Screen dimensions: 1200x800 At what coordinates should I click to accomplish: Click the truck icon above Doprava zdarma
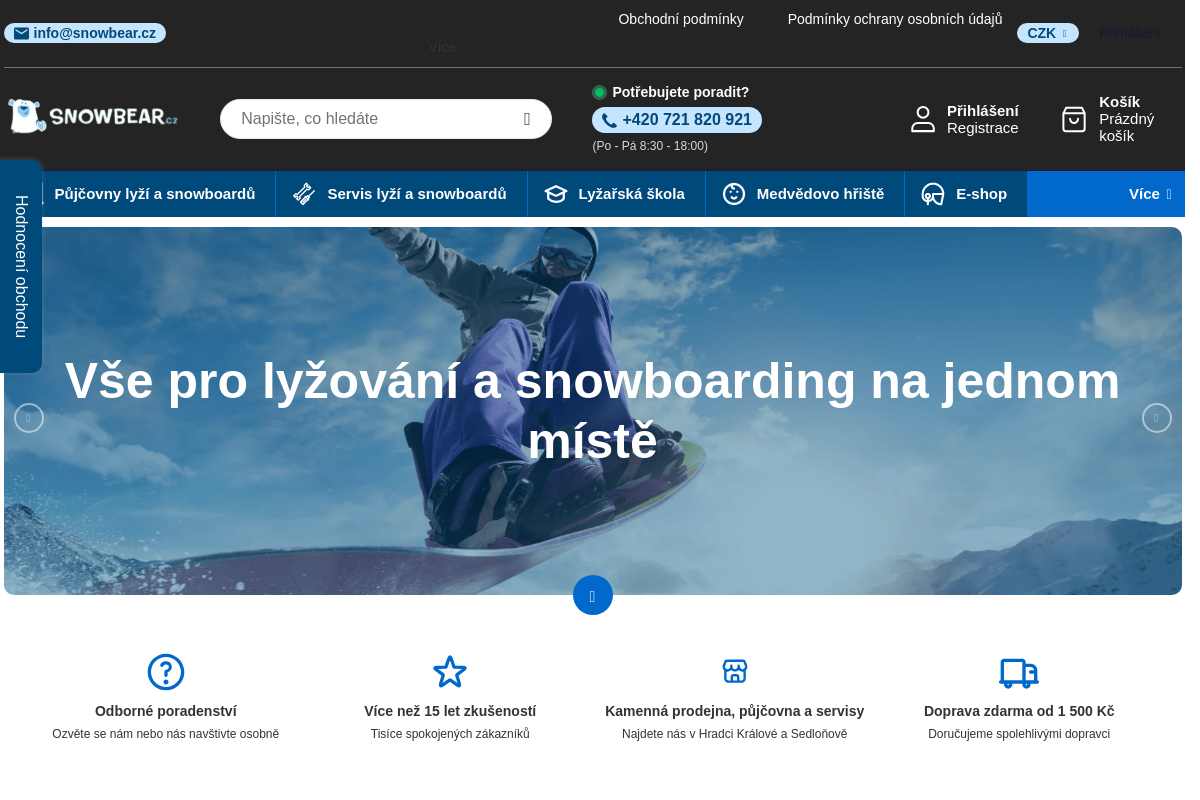(1019, 672)
